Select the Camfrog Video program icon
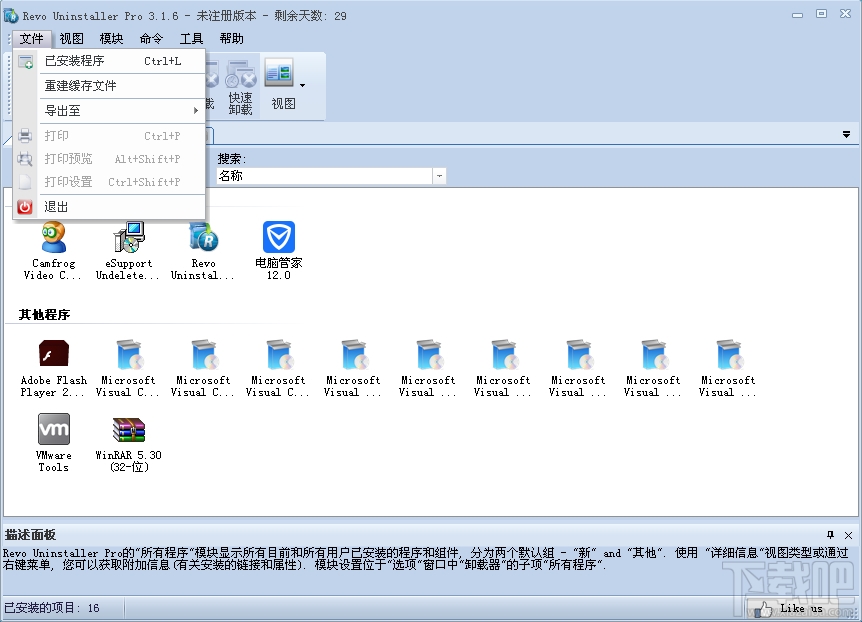862x622 pixels. pos(52,240)
